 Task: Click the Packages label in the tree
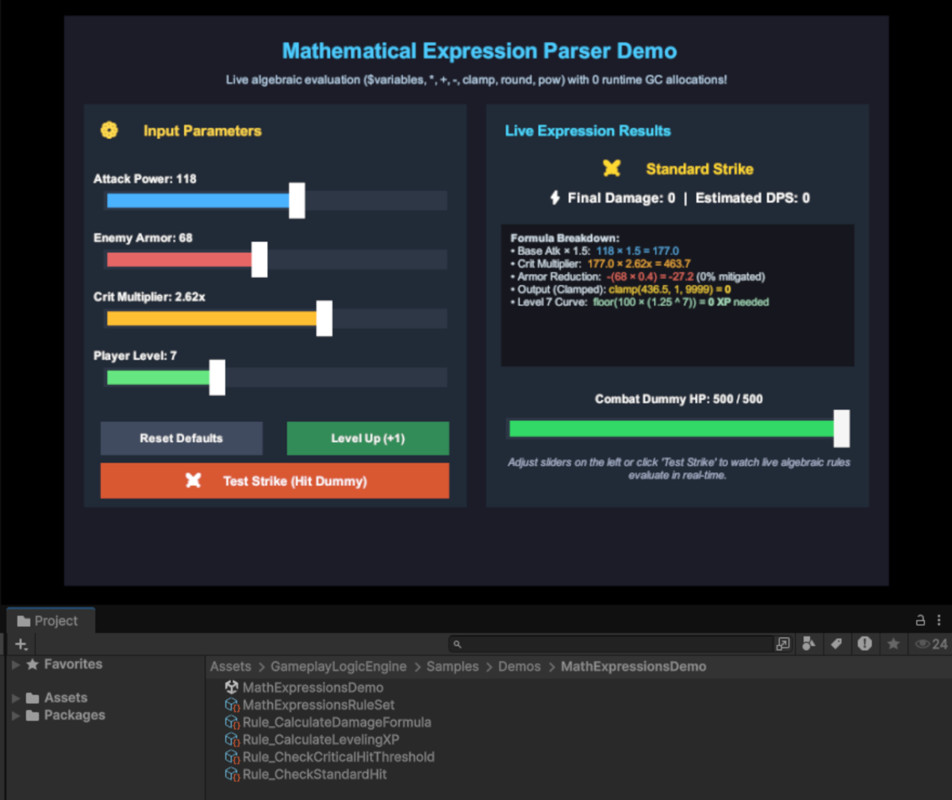point(75,715)
